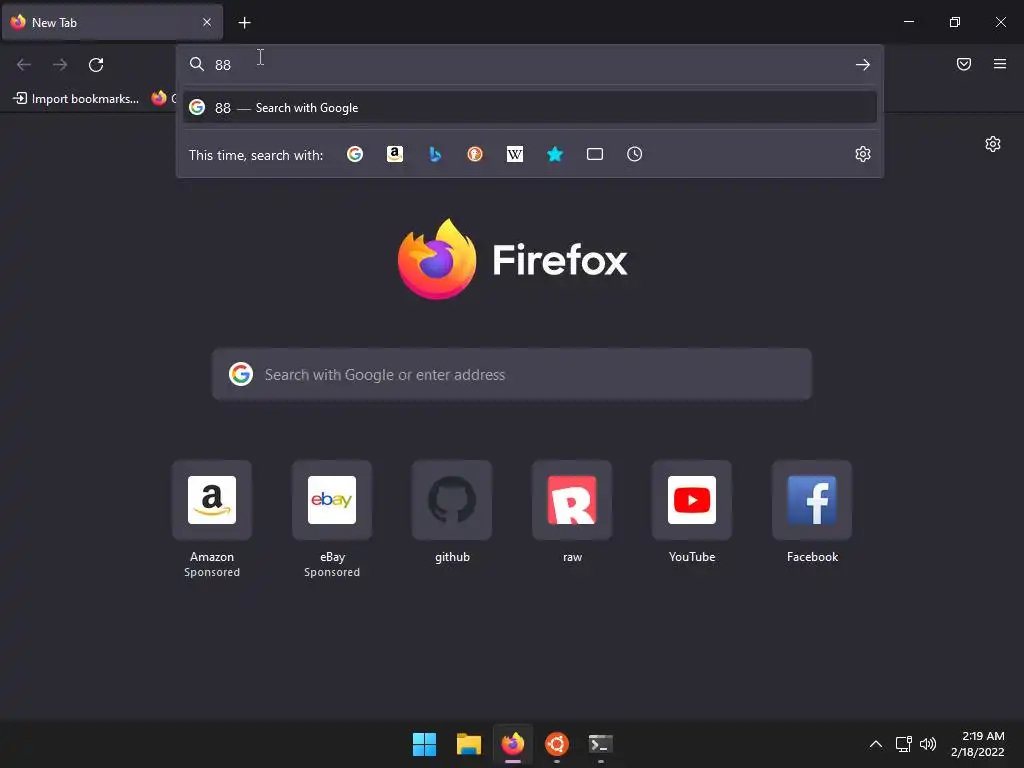Click the magnifier icon in the address bar

click(x=197, y=64)
